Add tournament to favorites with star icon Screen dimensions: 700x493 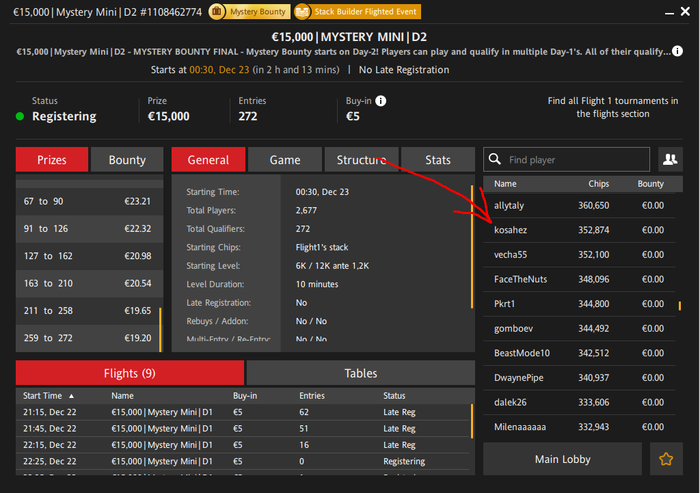click(666, 459)
